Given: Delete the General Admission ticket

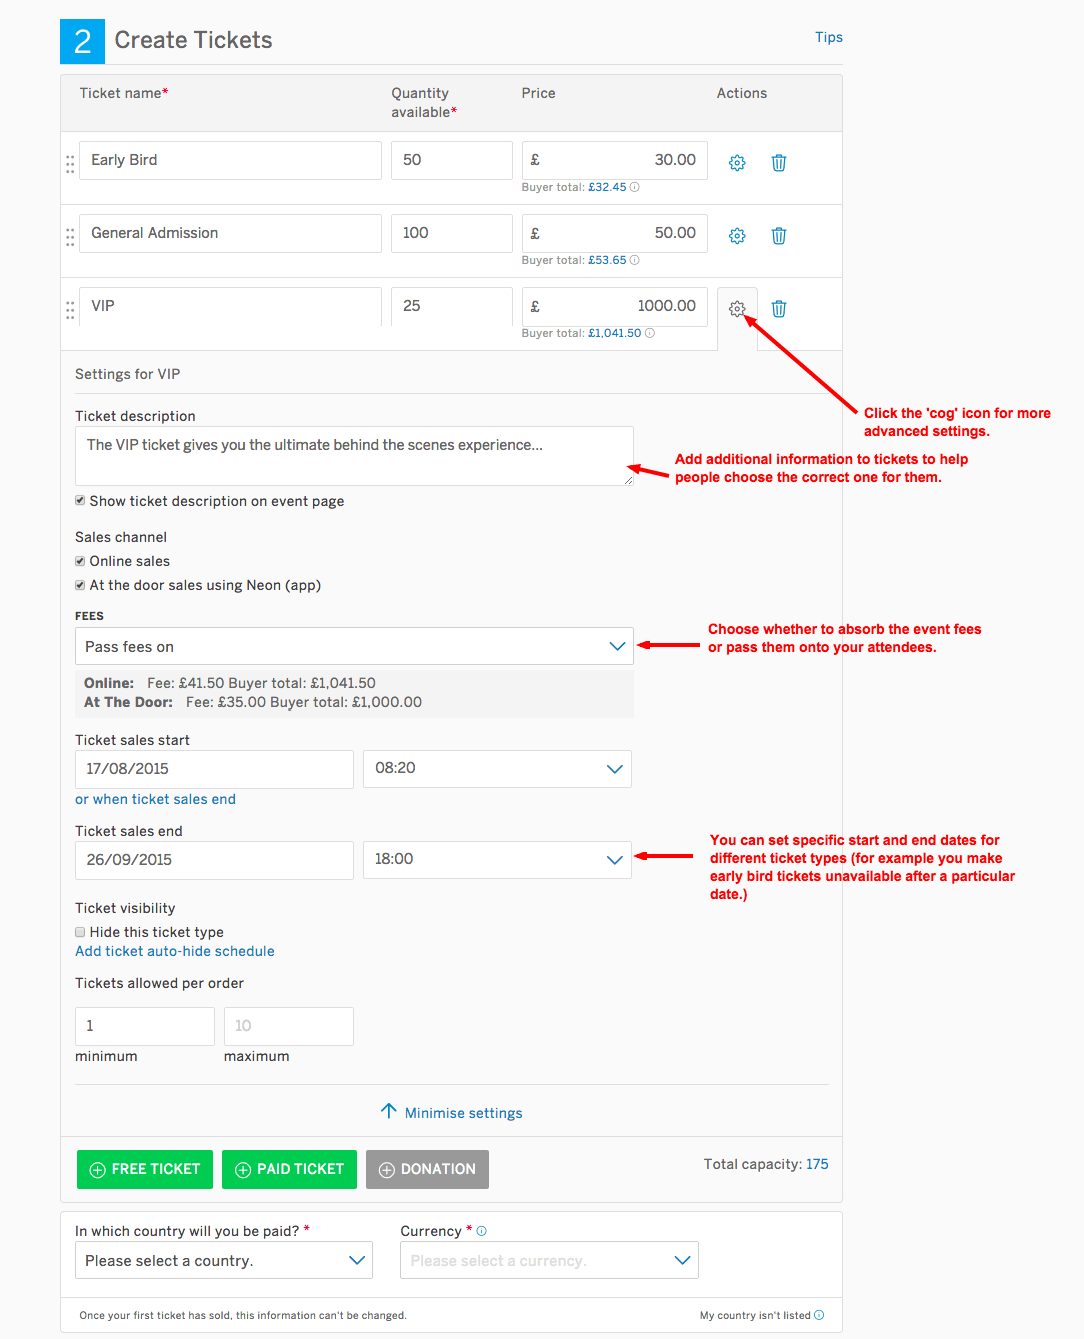Looking at the screenshot, I should 779,236.
